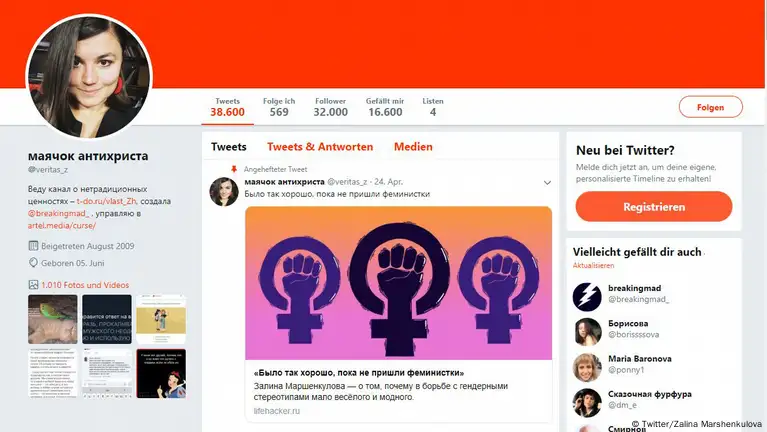Screen dimensions: 767x432
Task: Open the large profile avatar photo
Action: pyautogui.click(x=89, y=77)
